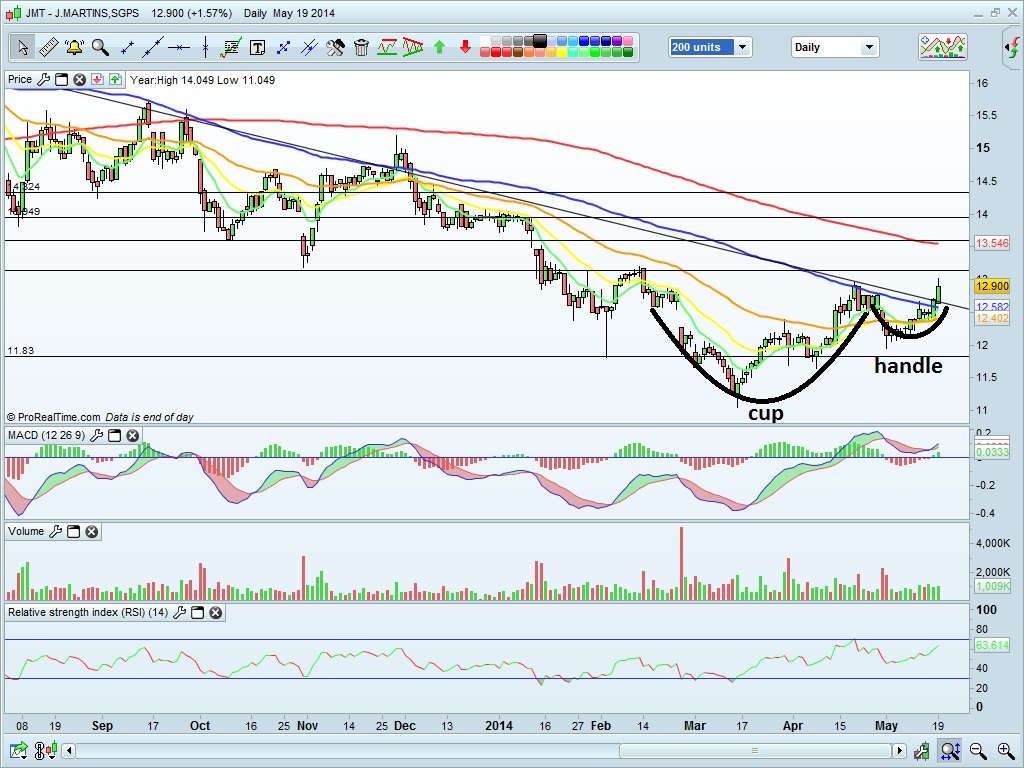Close the RSI indicator panel
1024x768 pixels.
(x=216, y=613)
